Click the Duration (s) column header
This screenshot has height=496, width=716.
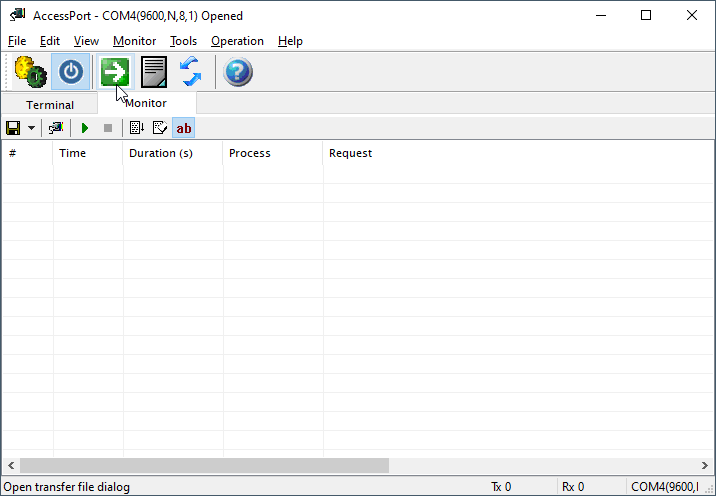coord(173,153)
